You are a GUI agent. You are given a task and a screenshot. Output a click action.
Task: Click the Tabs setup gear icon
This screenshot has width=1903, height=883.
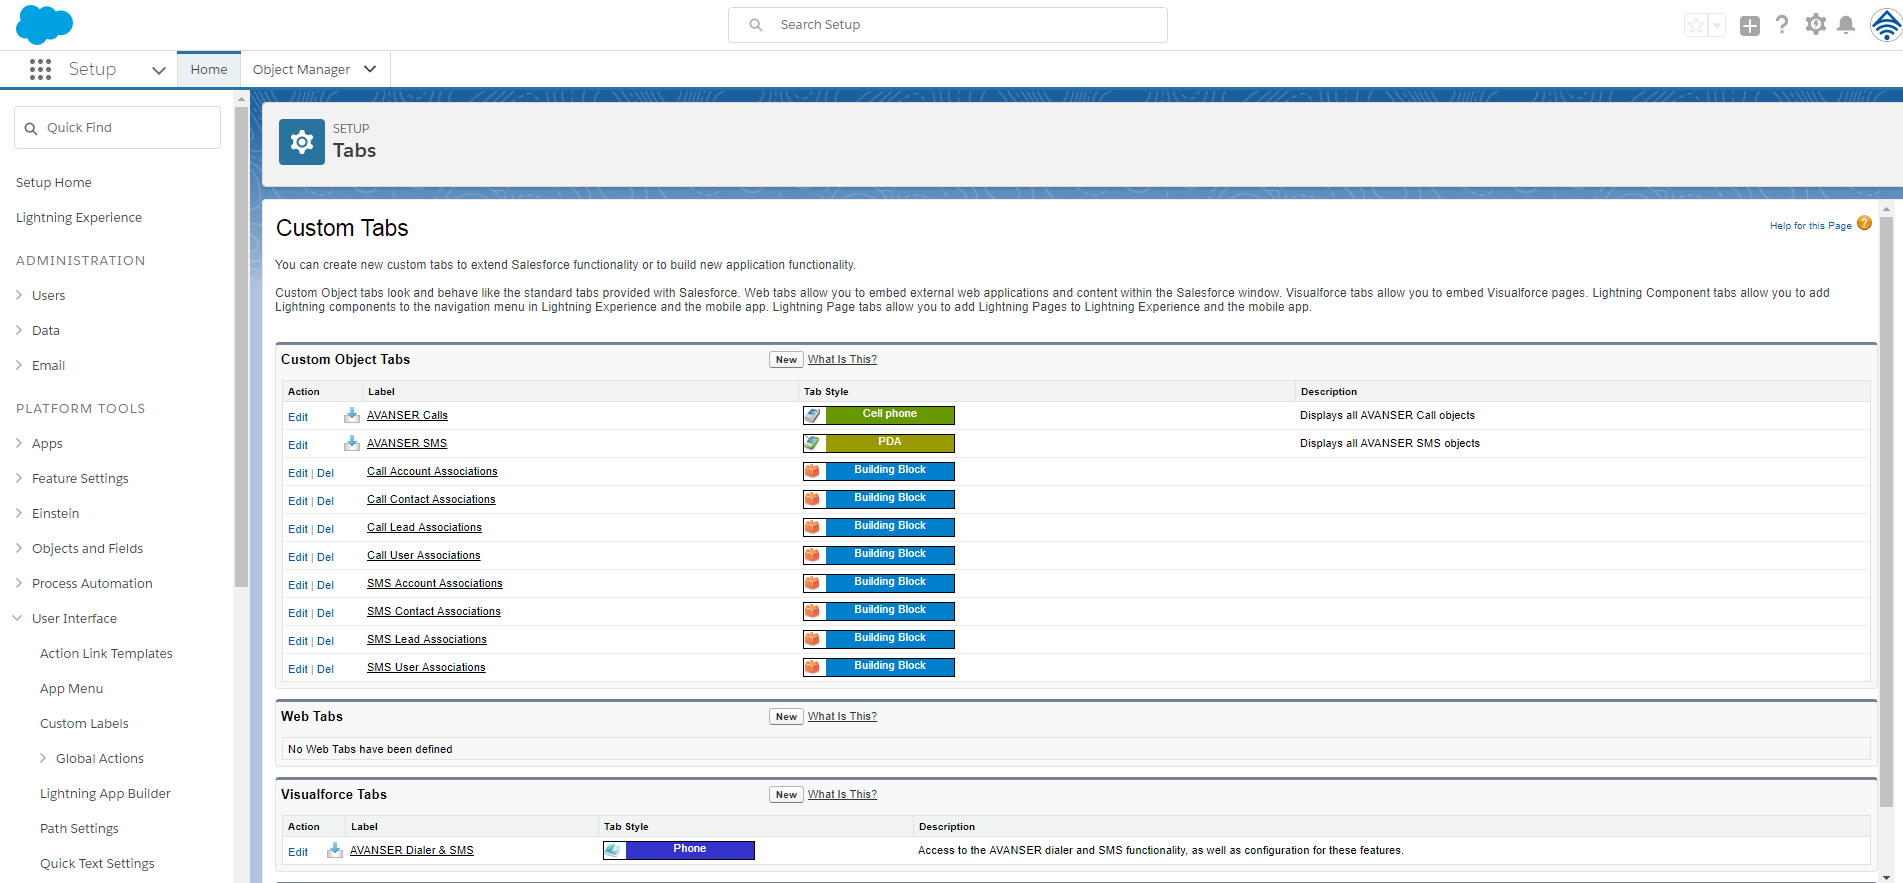click(x=302, y=142)
